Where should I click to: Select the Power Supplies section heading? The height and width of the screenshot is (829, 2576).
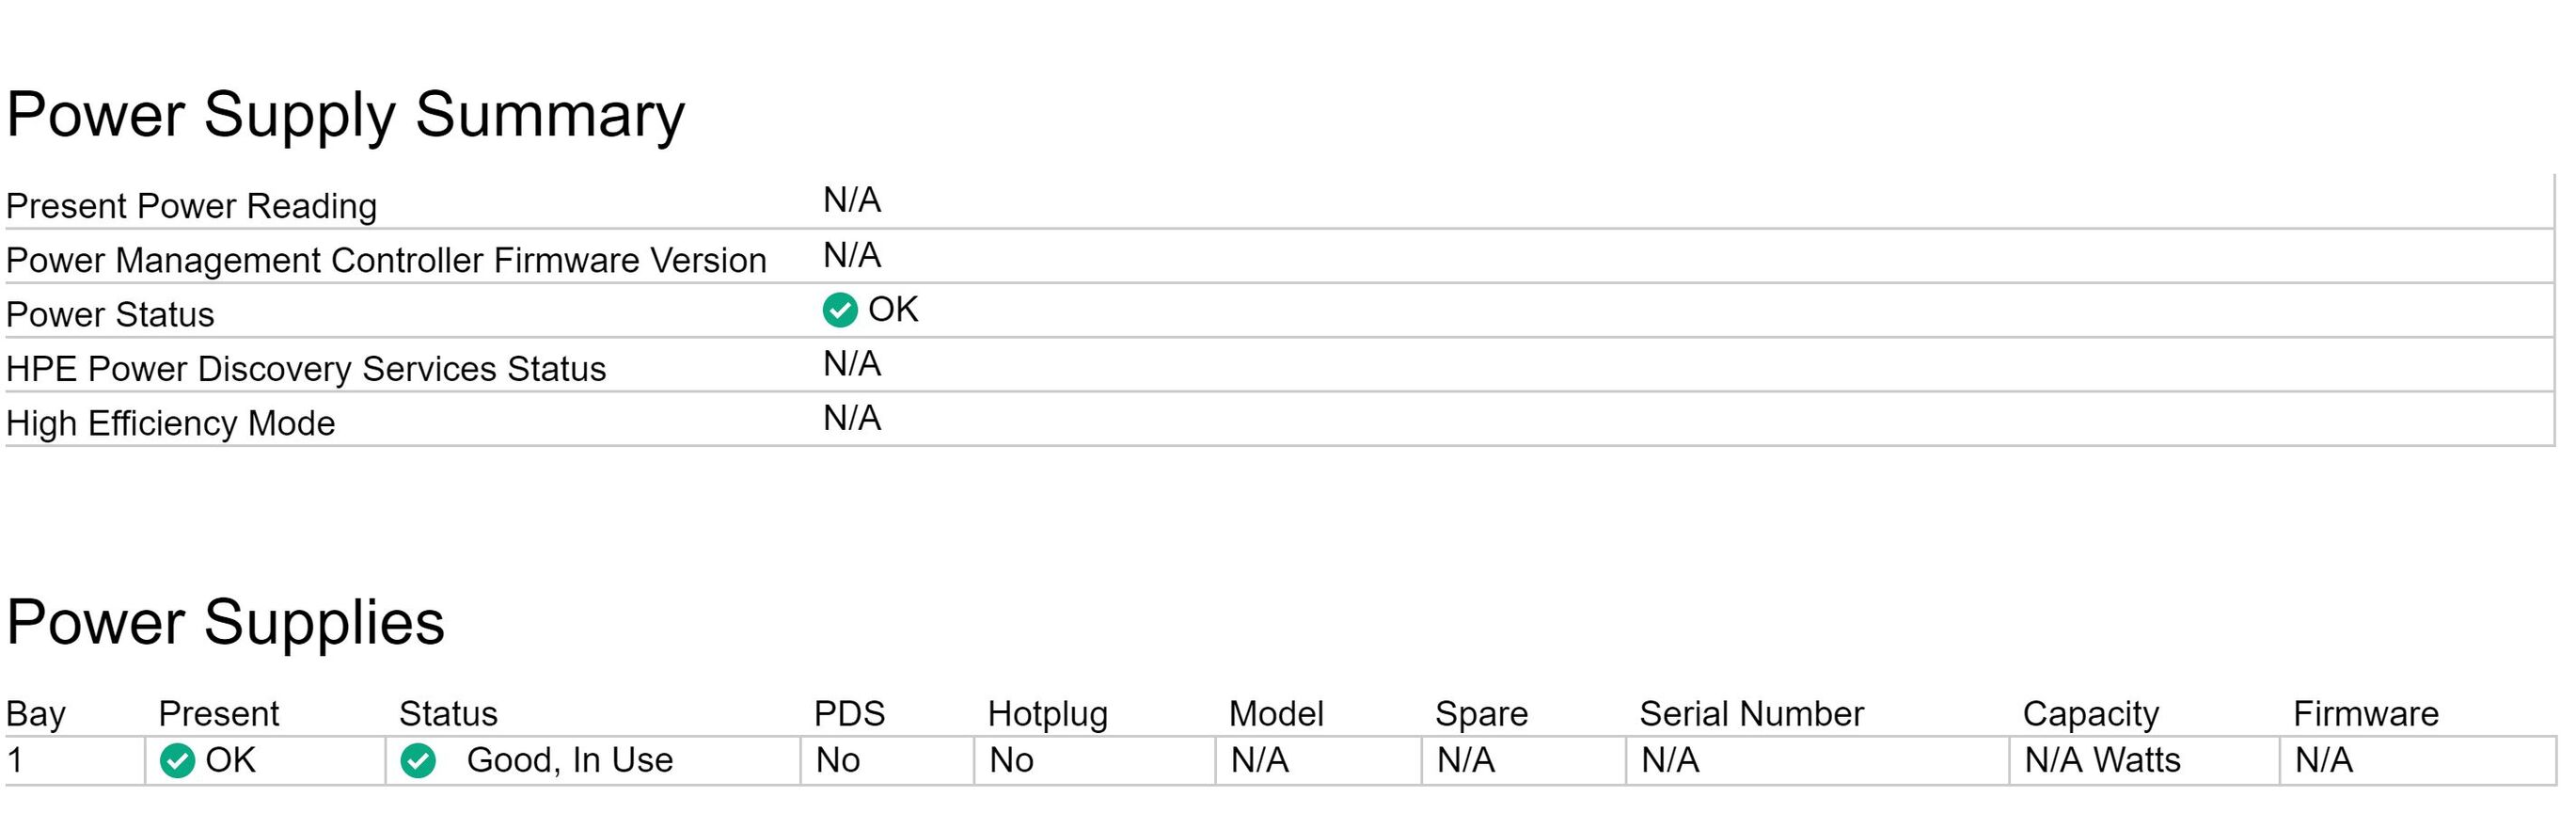pyautogui.click(x=225, y=623)
